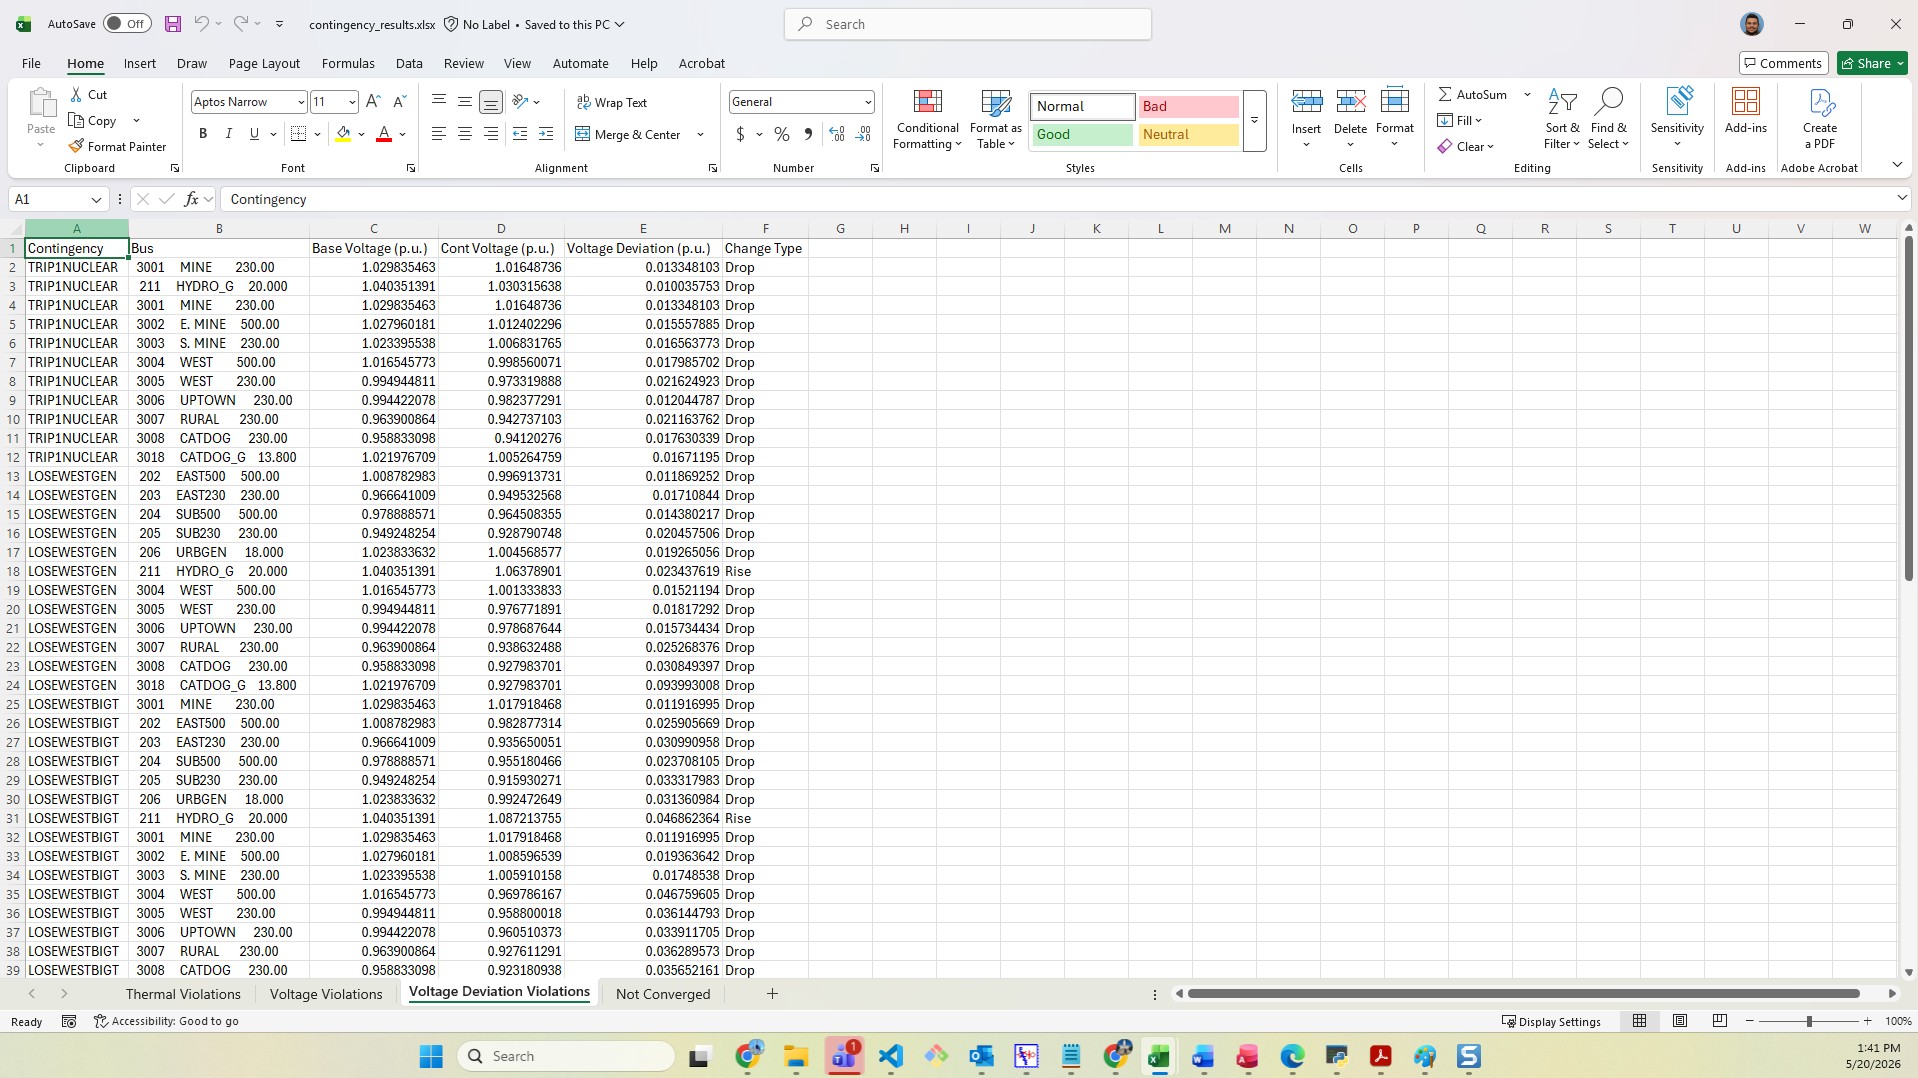Open Microsoft Teams from taskbar
This screenshot has width=1918, height=1078.
click(845, 1056)
